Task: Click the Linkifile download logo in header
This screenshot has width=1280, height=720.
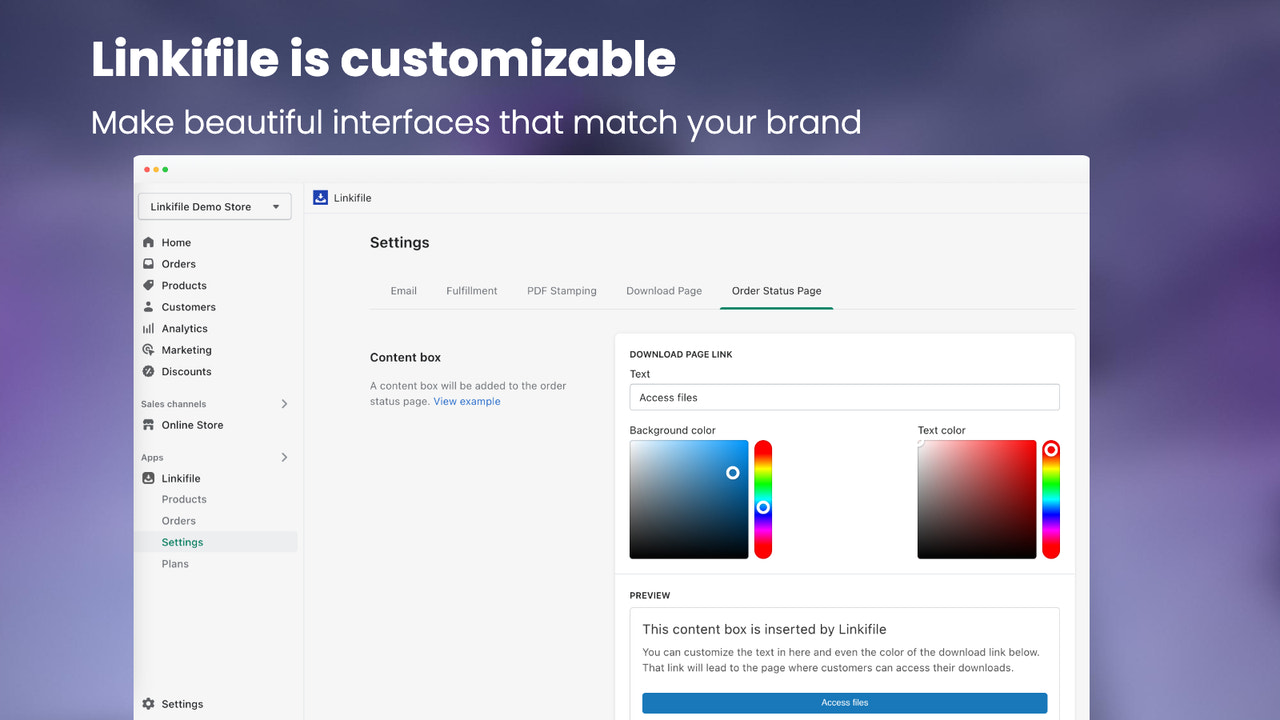Action: click(x=321, y=198)
